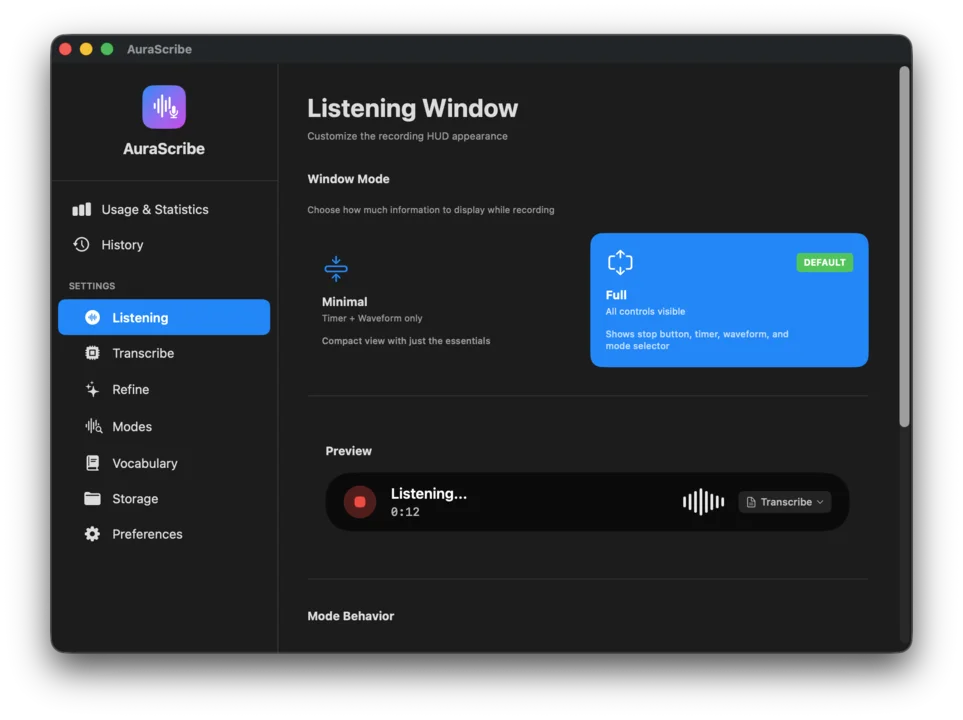
Task: Select the Full window mode card
Action: (x=728, y=299)
